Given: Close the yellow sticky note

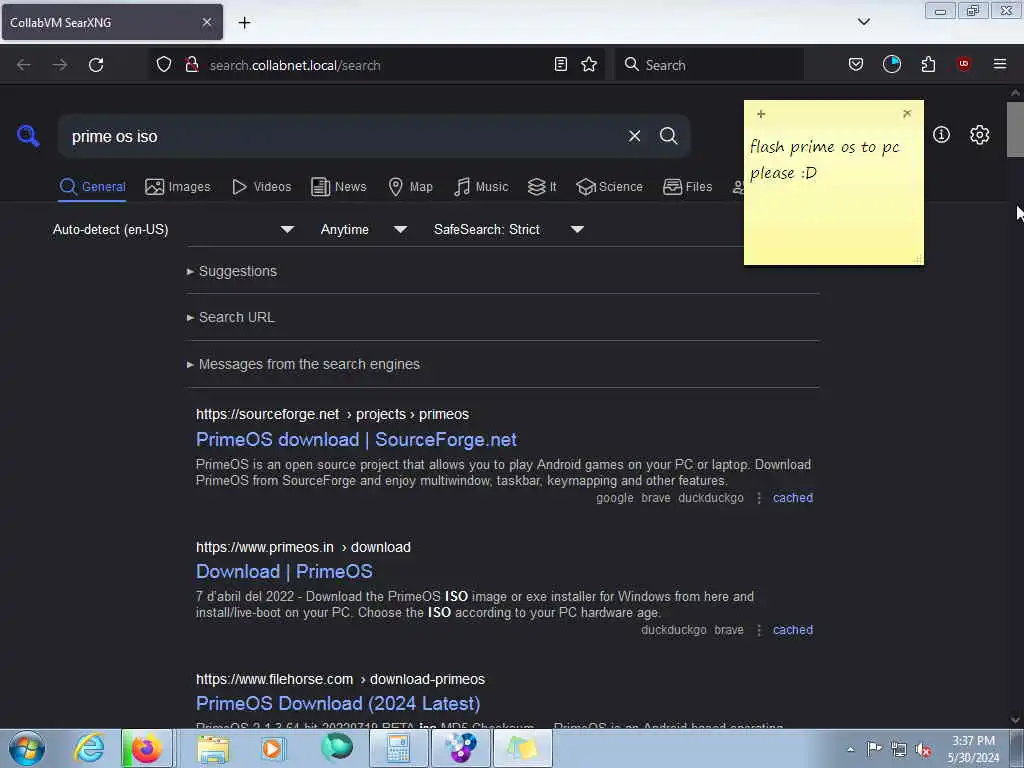Looking at the screenshot, I should tap(906, 114).
